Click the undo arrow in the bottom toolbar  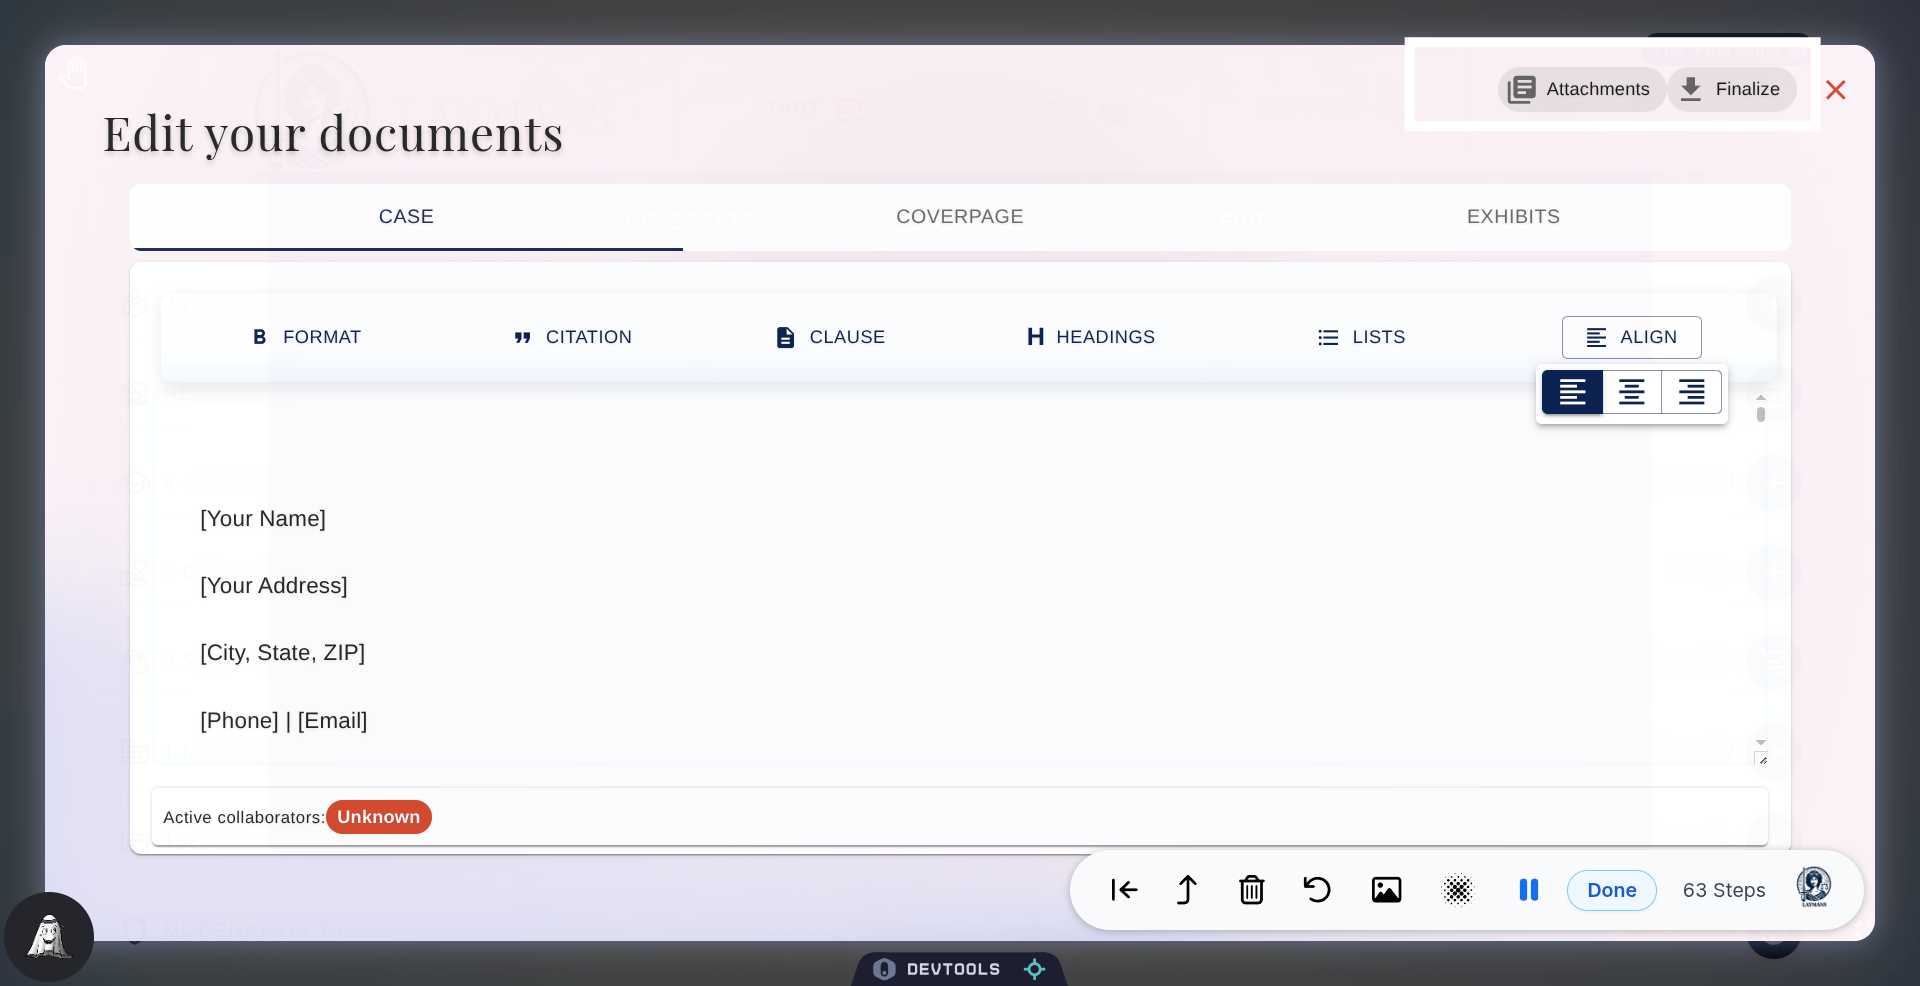(1316, 890)
